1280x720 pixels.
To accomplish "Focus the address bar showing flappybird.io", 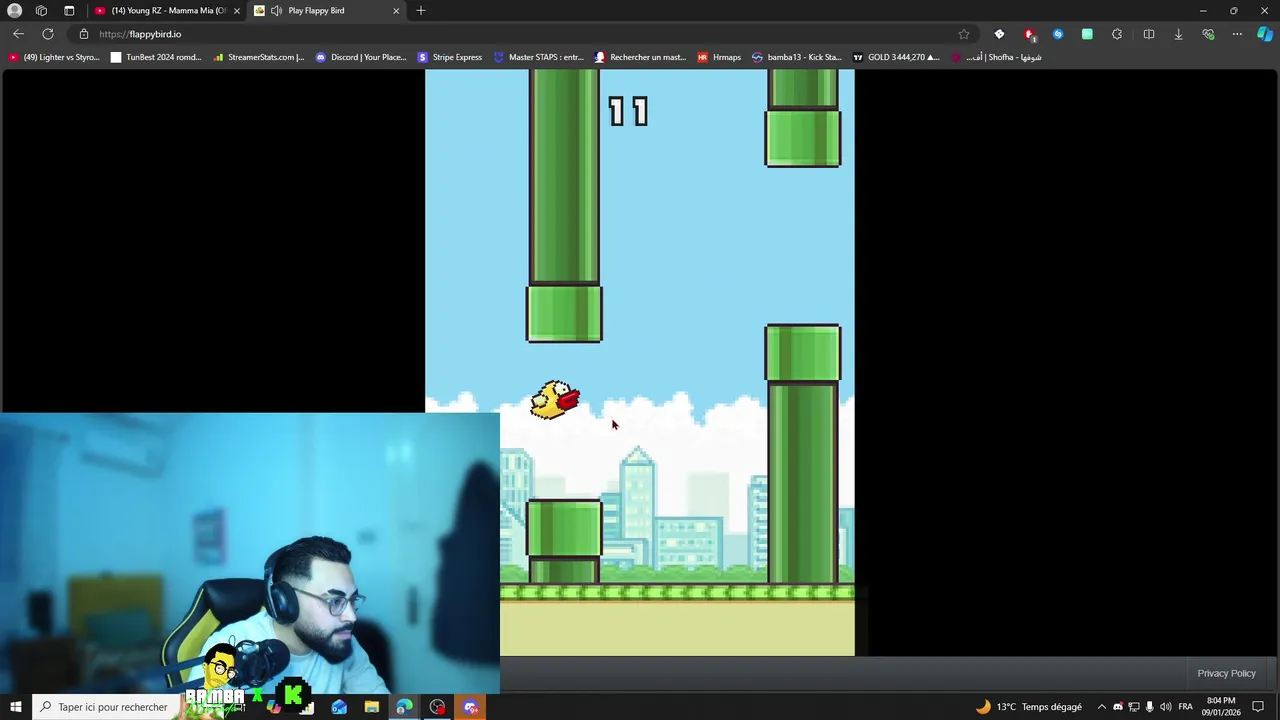I will pos(520,34).
